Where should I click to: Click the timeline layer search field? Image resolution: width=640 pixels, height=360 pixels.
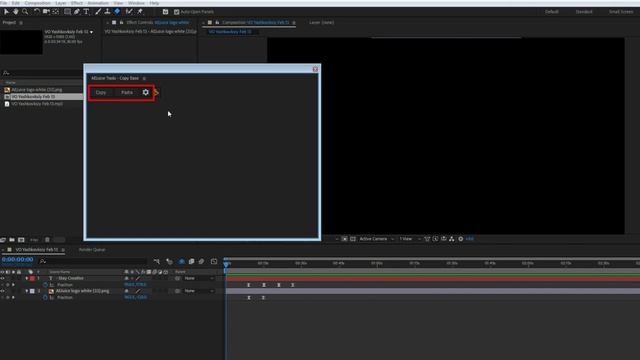tap(93, 261)
